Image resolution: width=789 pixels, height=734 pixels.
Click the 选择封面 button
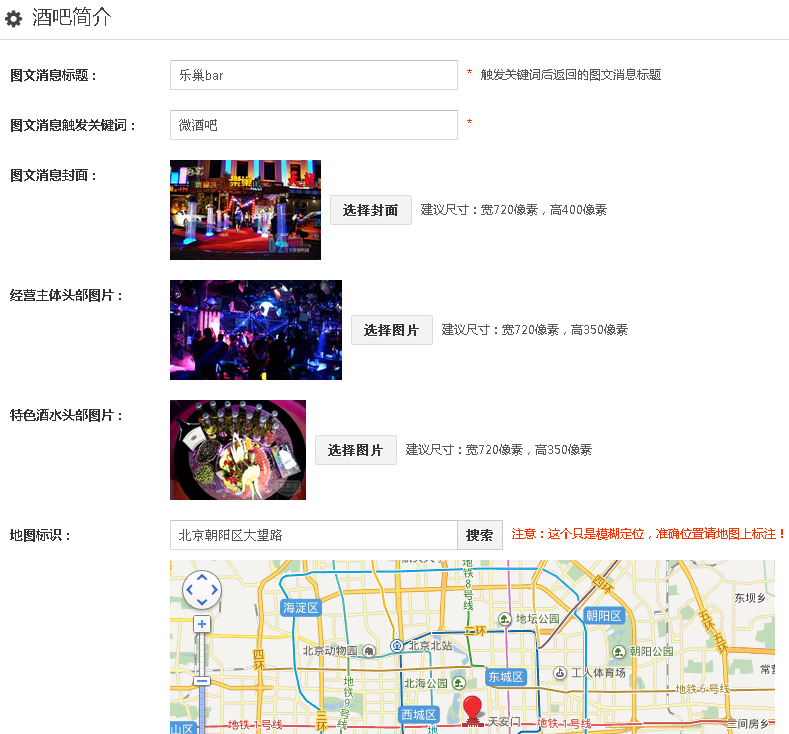(x=370, y=210)
